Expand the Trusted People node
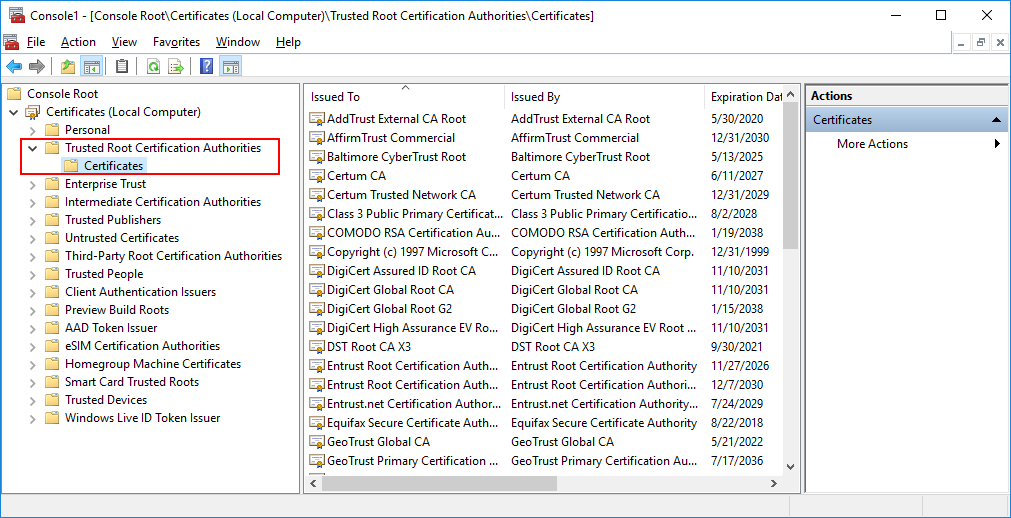 (33, 274)
